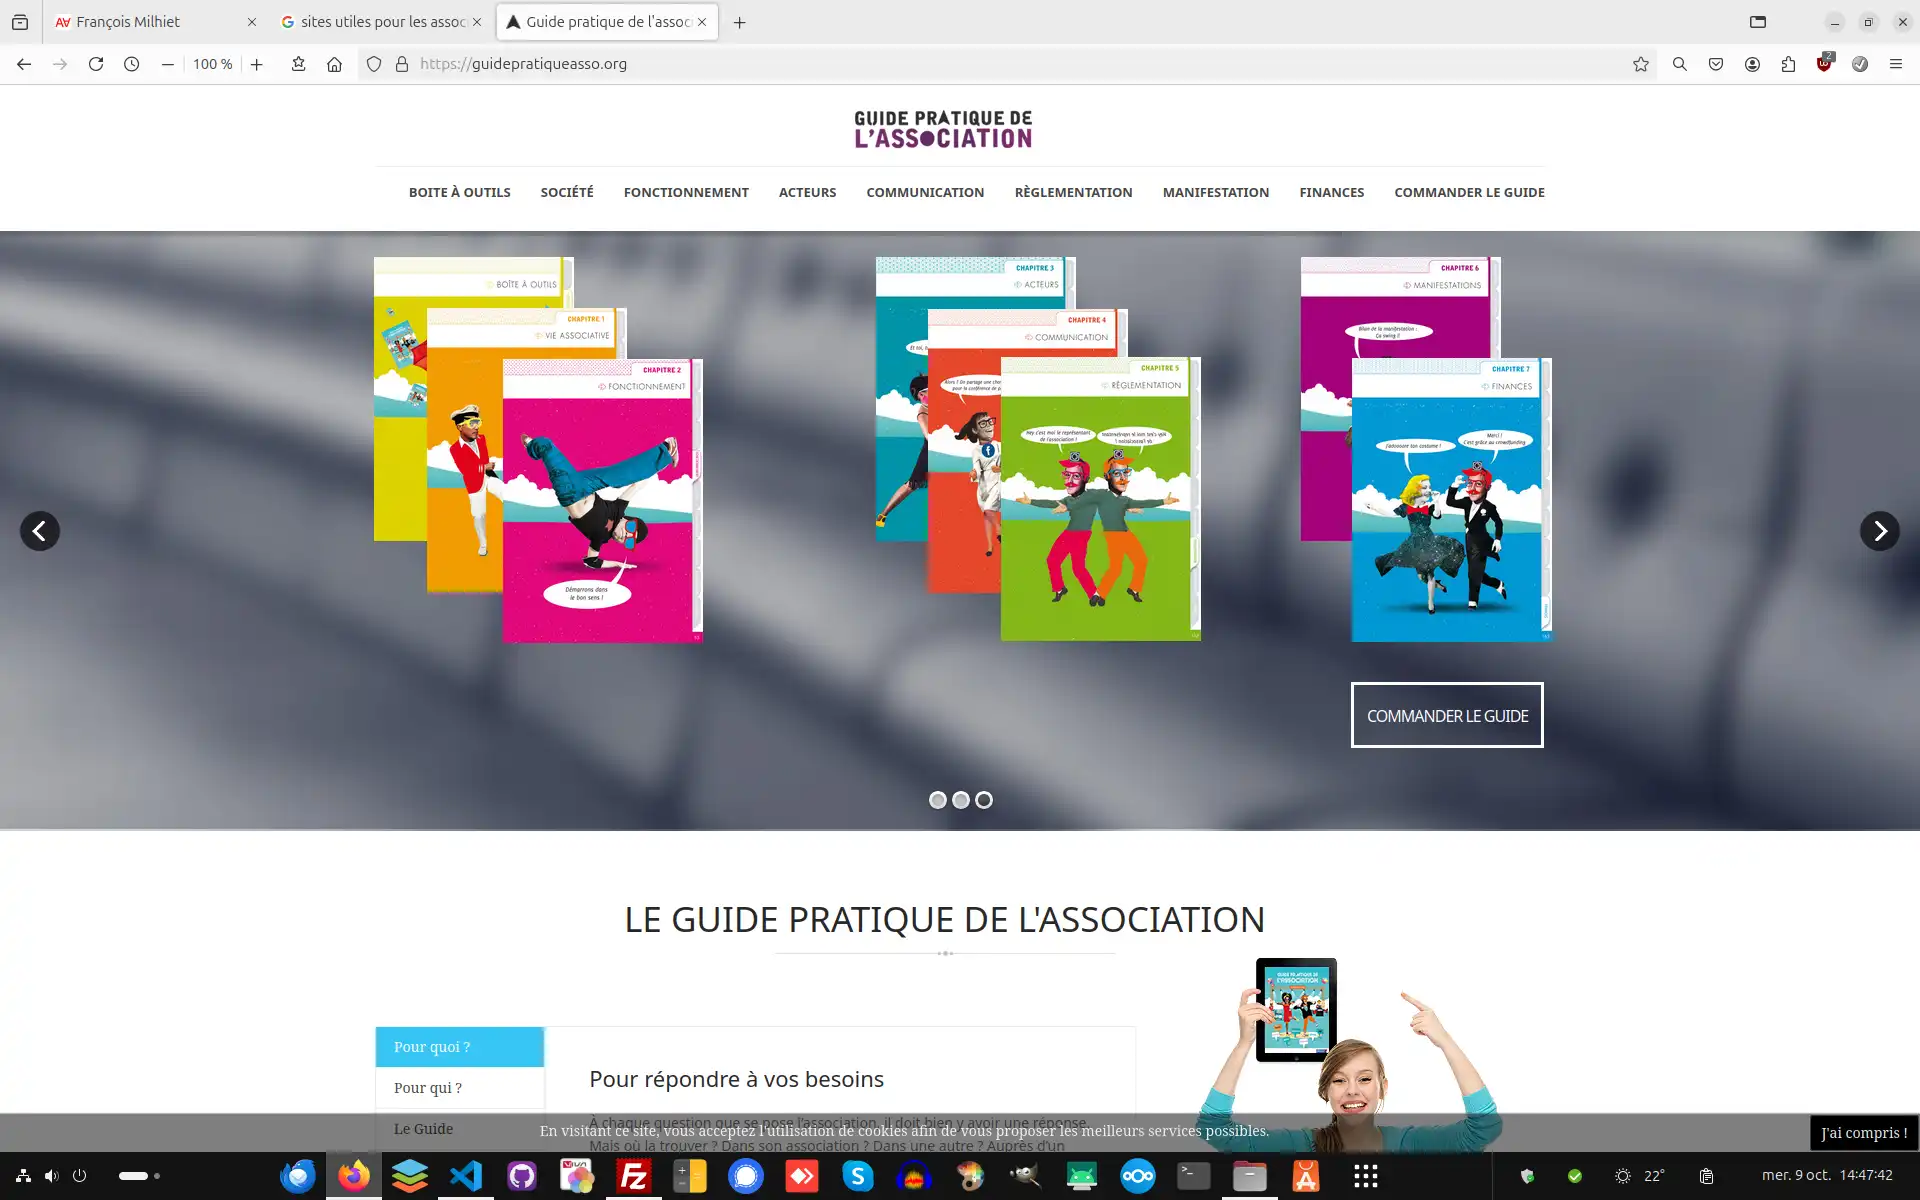Switch to the François Milhiet tab

click(155, 22)
